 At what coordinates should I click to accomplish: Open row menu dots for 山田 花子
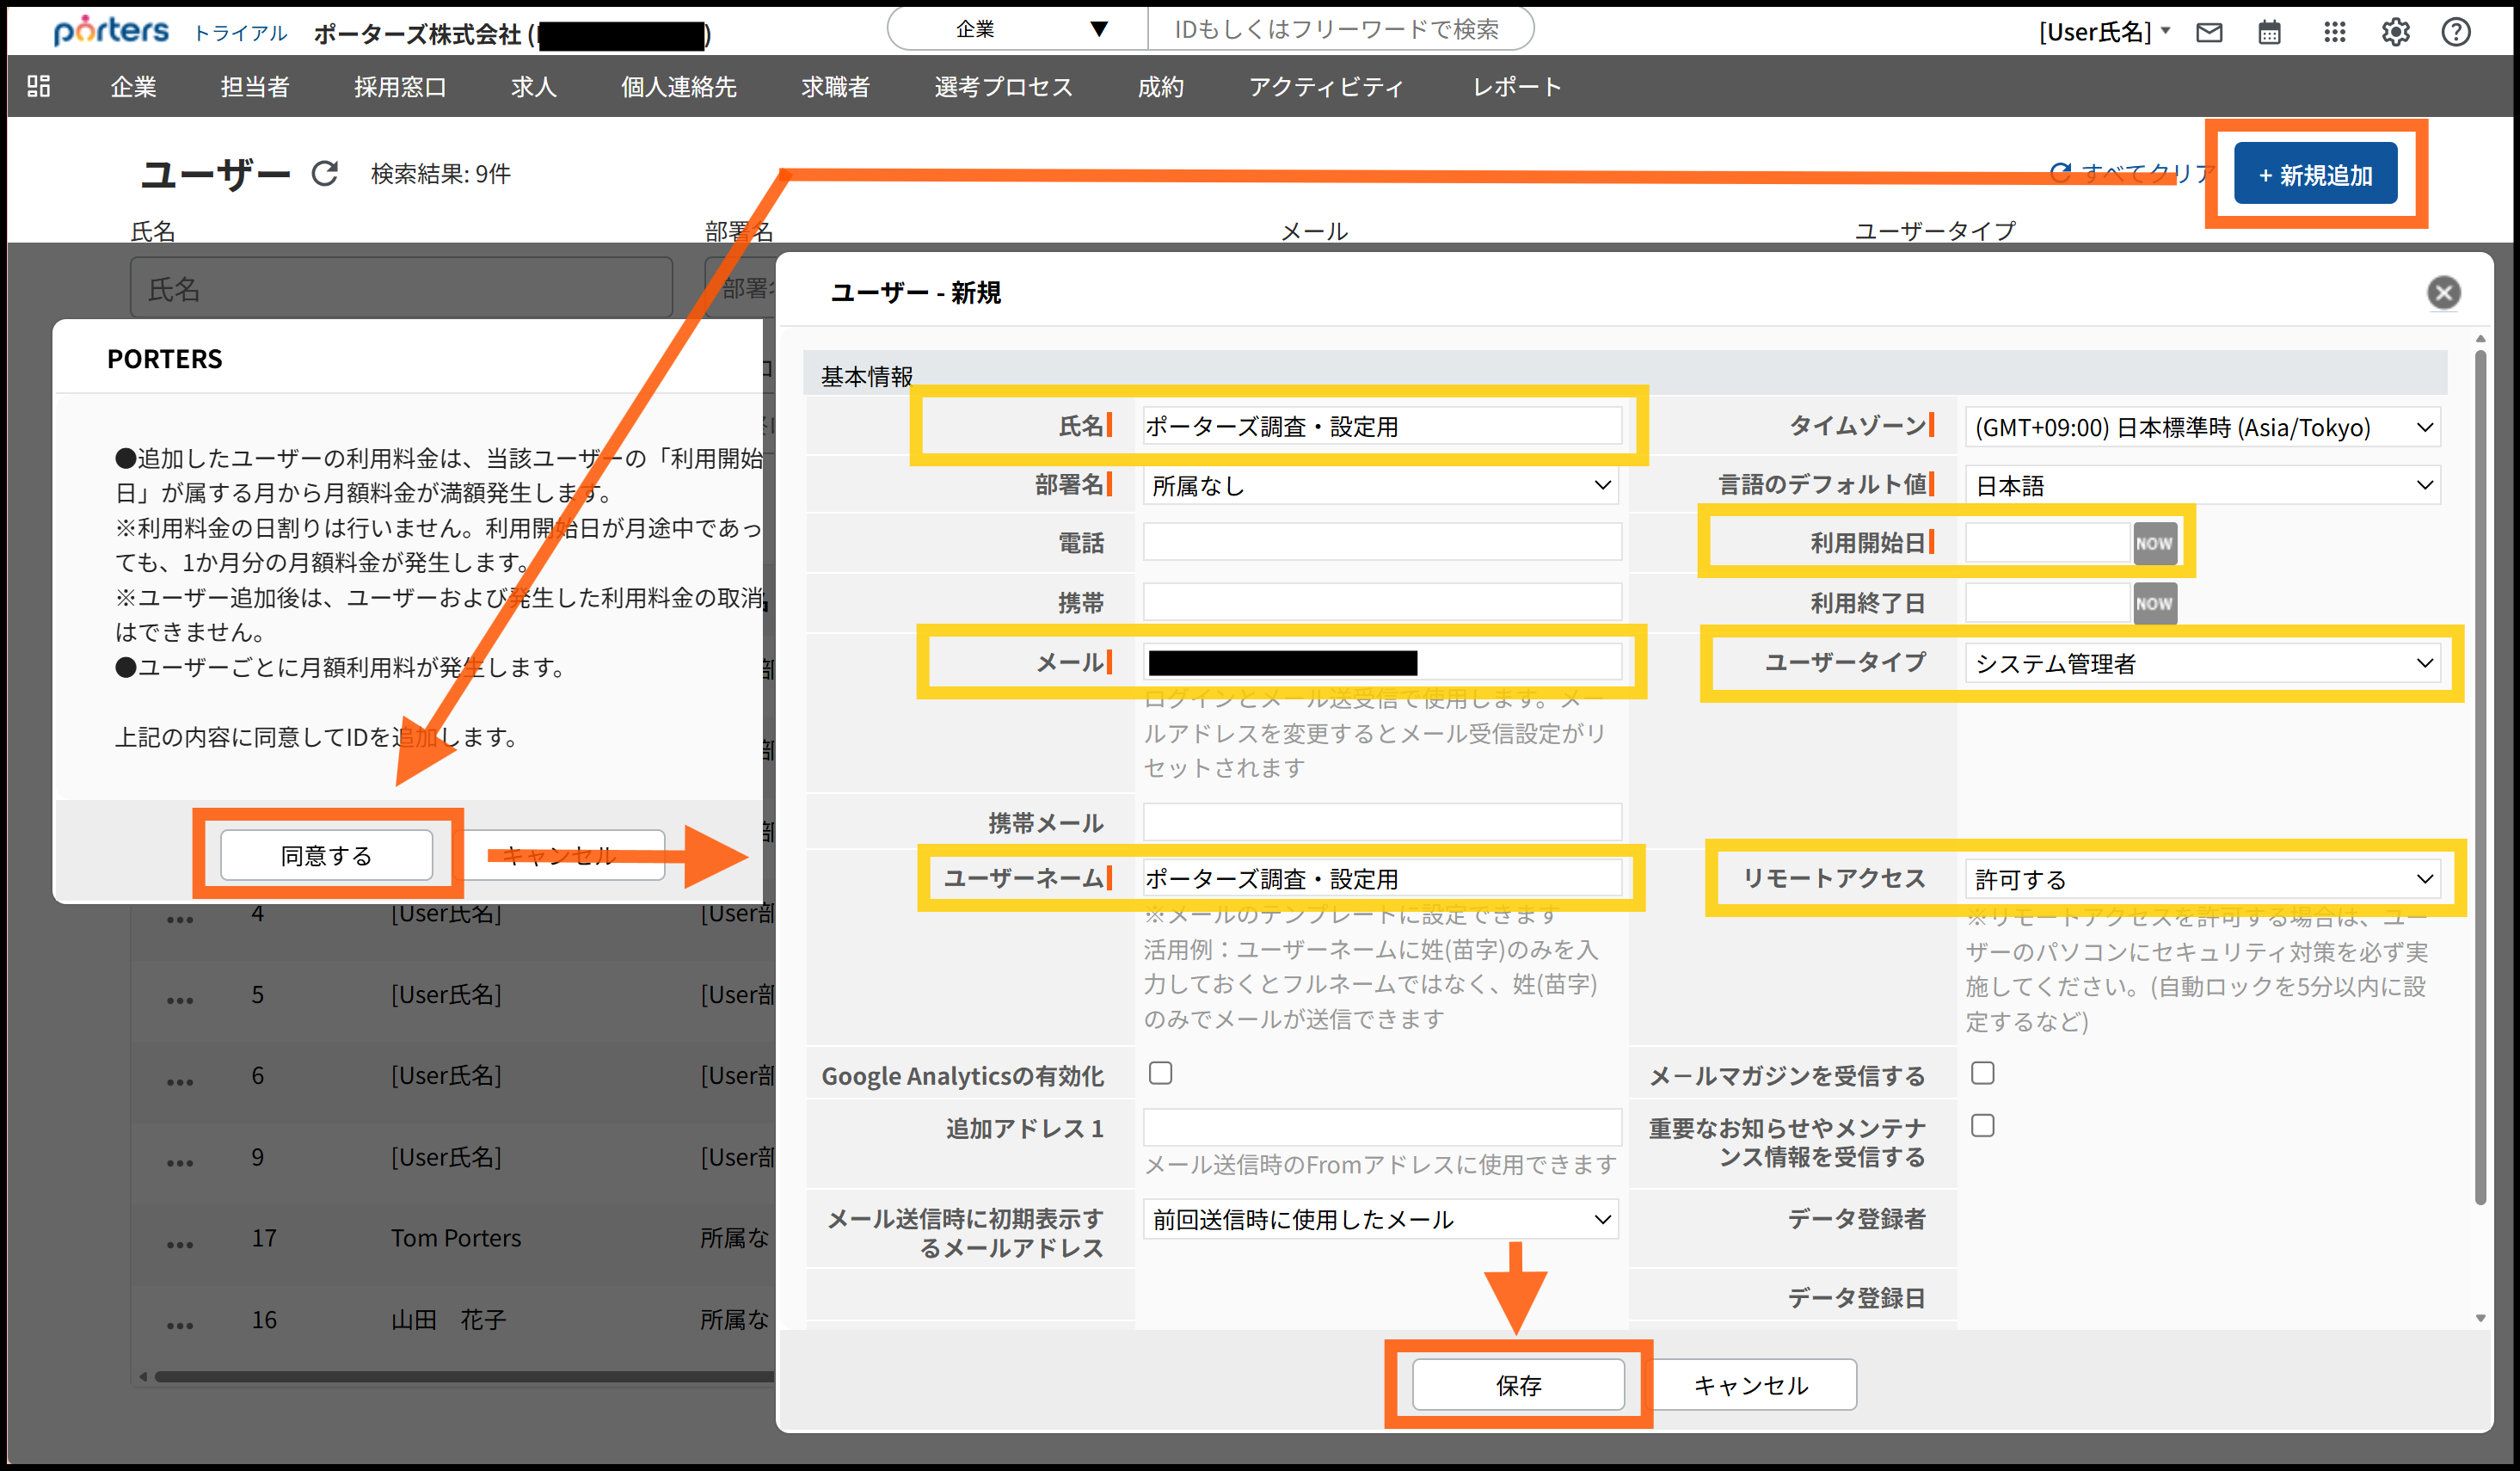click(x=180, y=1325)
